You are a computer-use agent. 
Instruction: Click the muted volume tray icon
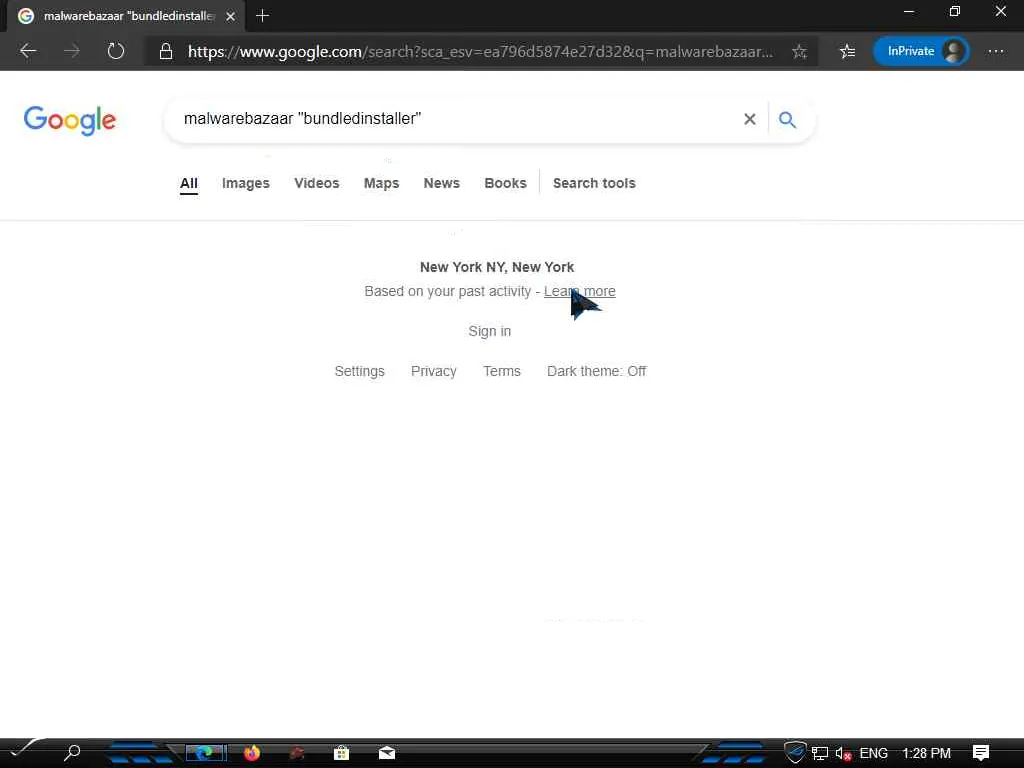point(843,754)
